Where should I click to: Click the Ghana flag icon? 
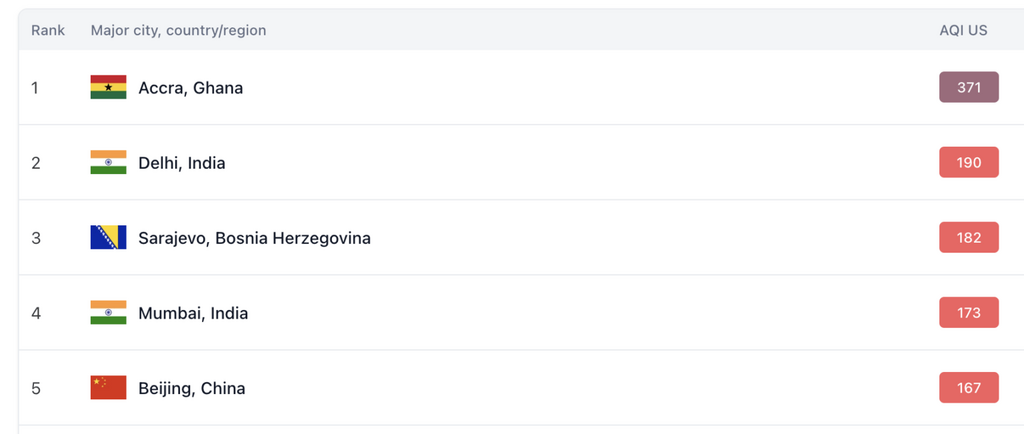[x=108, y=87]
